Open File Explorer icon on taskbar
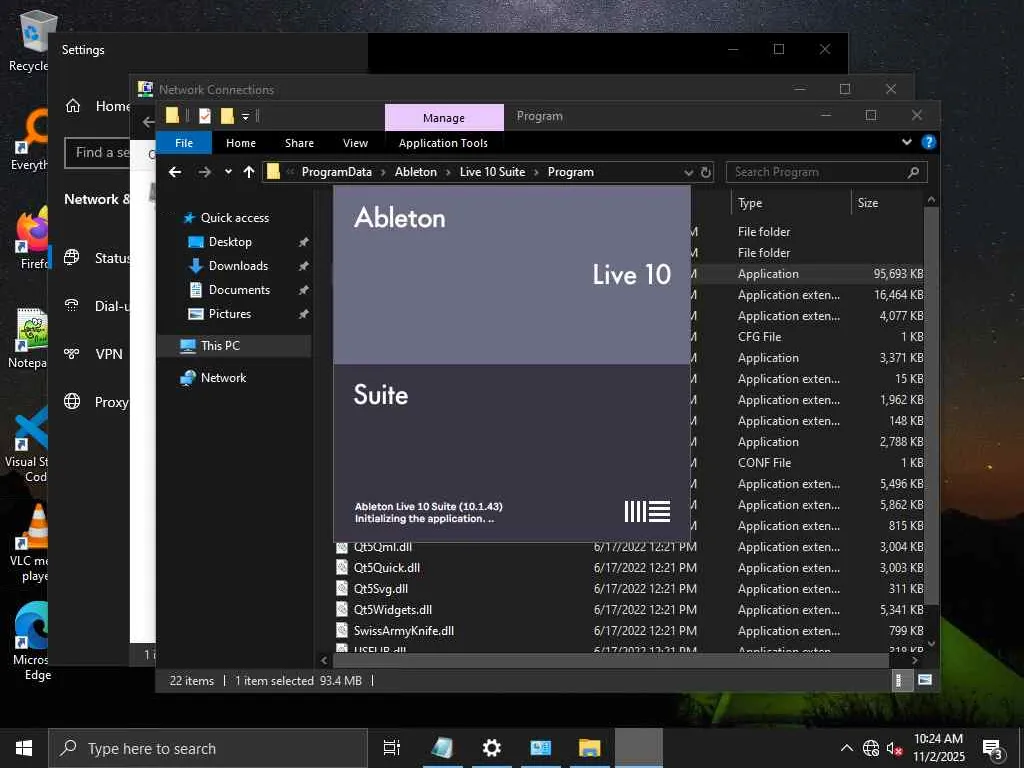 tap(589, 748)
